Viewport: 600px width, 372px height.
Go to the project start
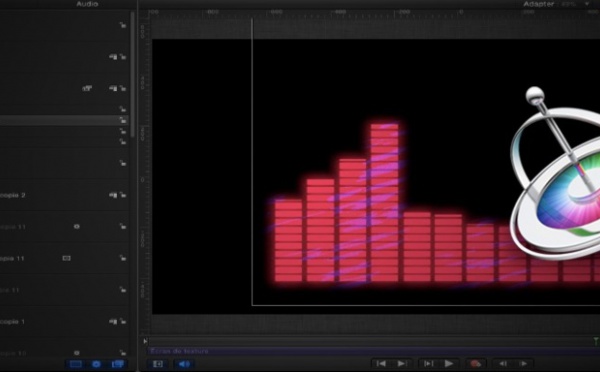tap(381, 364)
